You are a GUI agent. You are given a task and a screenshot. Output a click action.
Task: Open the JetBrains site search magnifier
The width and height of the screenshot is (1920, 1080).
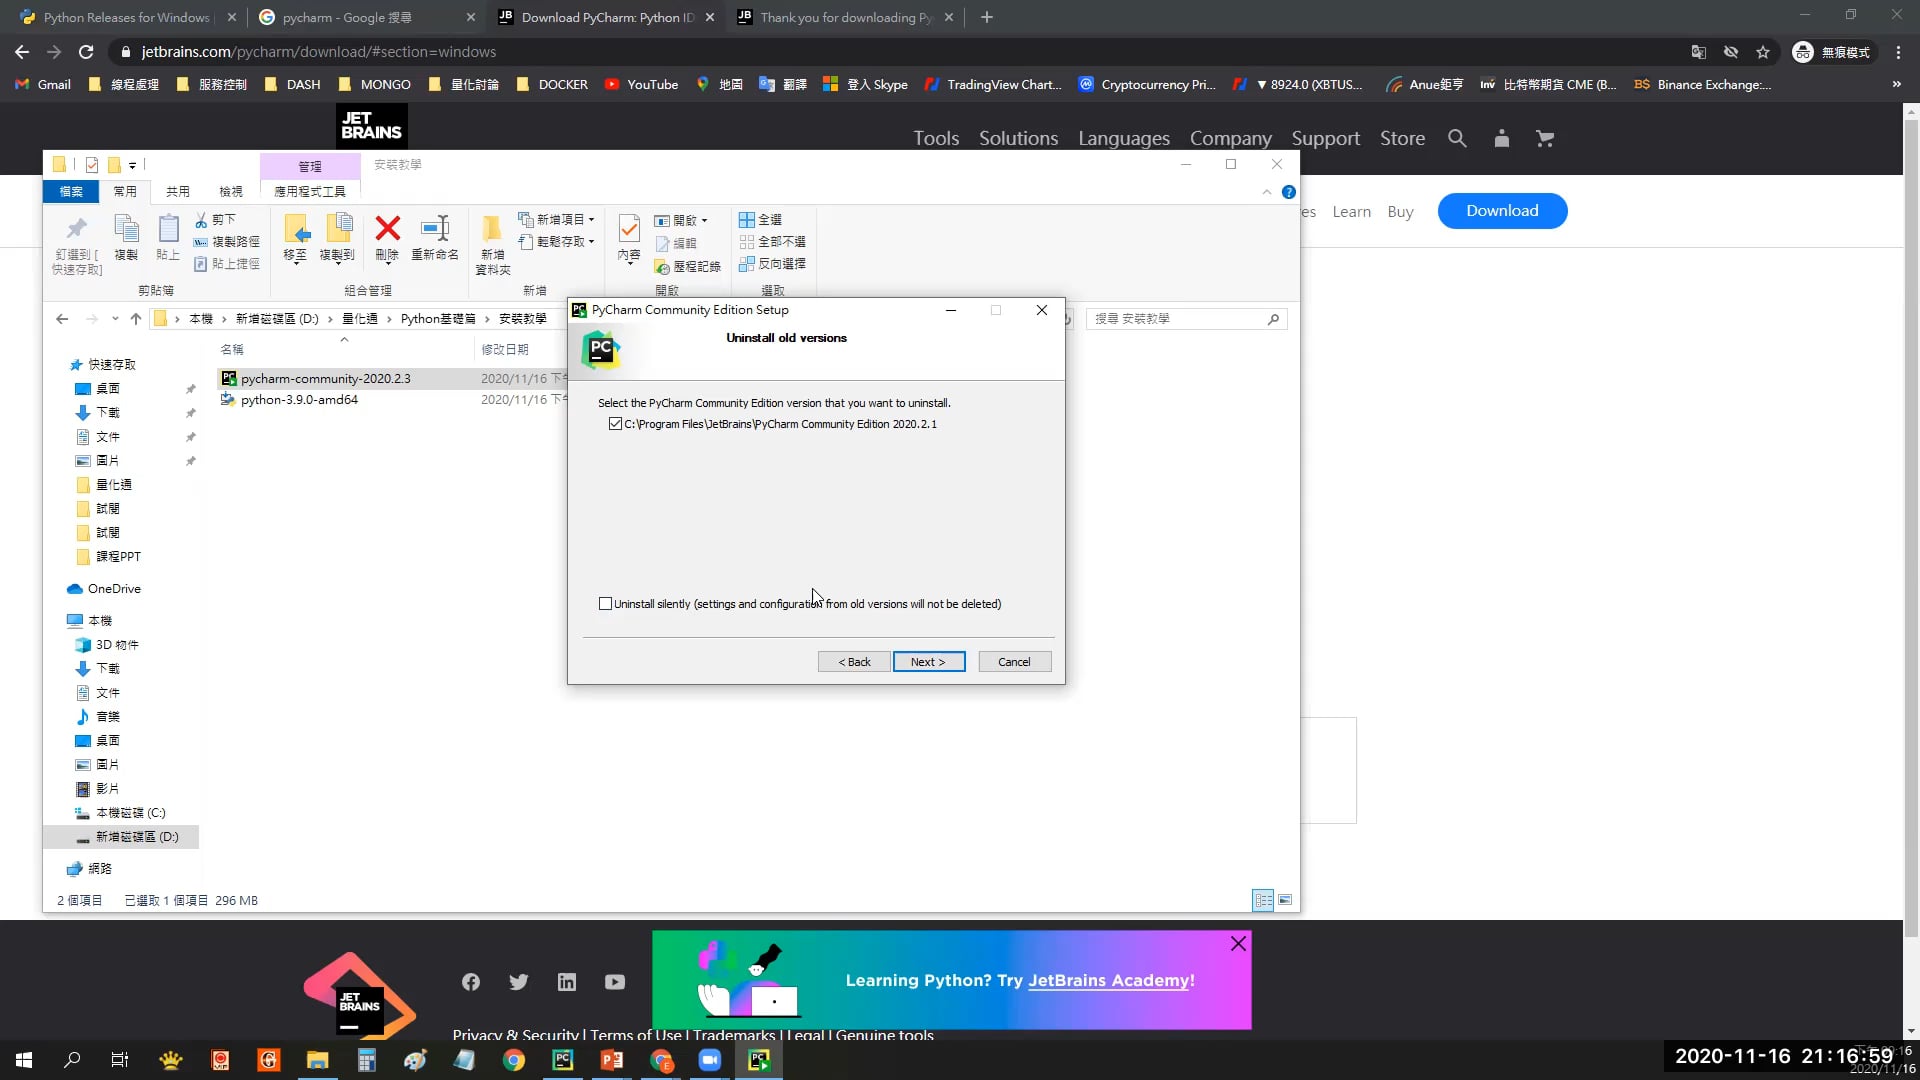point(1457,139)
